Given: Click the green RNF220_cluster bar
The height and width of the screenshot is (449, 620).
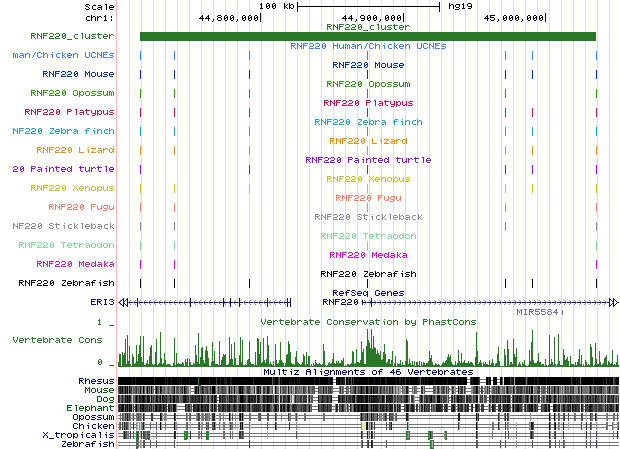Looking at the screenshot, I should pyautogui.click(x=367, y=37).
